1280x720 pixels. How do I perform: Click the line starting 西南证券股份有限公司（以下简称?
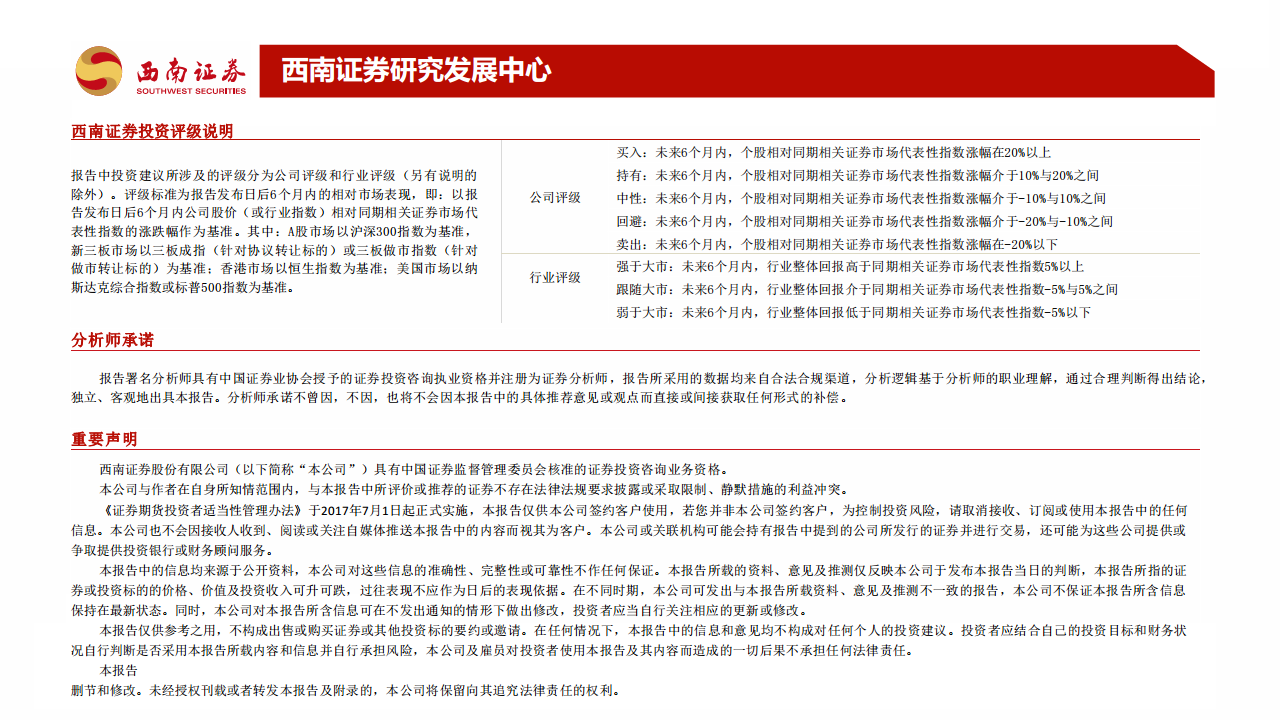[x=415, y=470]
